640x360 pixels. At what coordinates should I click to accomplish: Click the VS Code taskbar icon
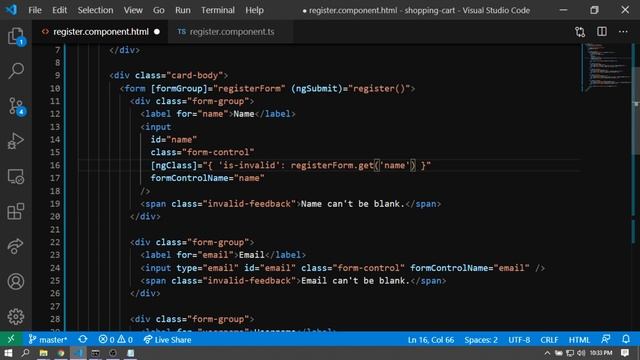point(78,353)
